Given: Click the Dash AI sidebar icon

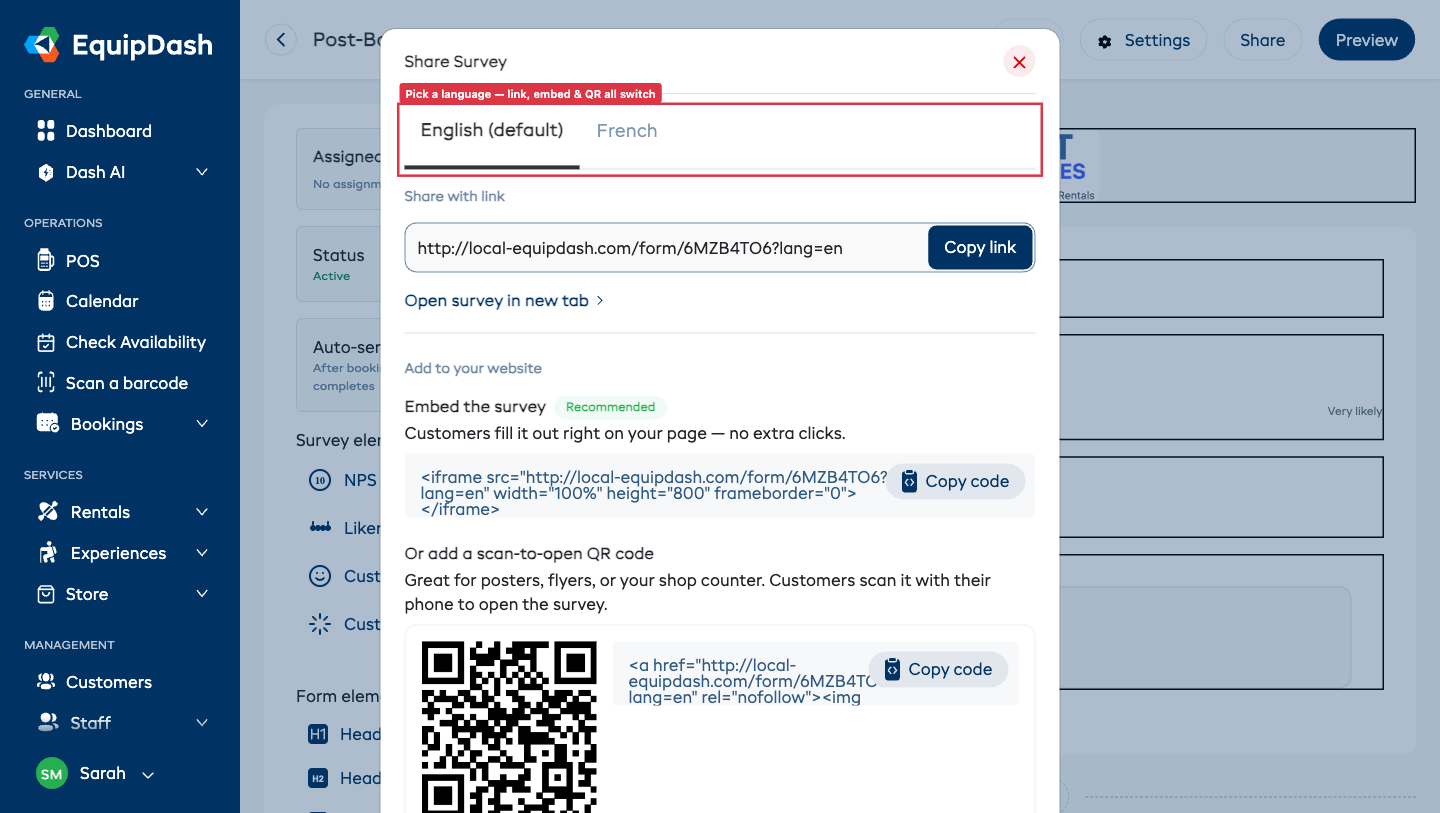Looking at the screenshot, I should click(x=45, y=172).
